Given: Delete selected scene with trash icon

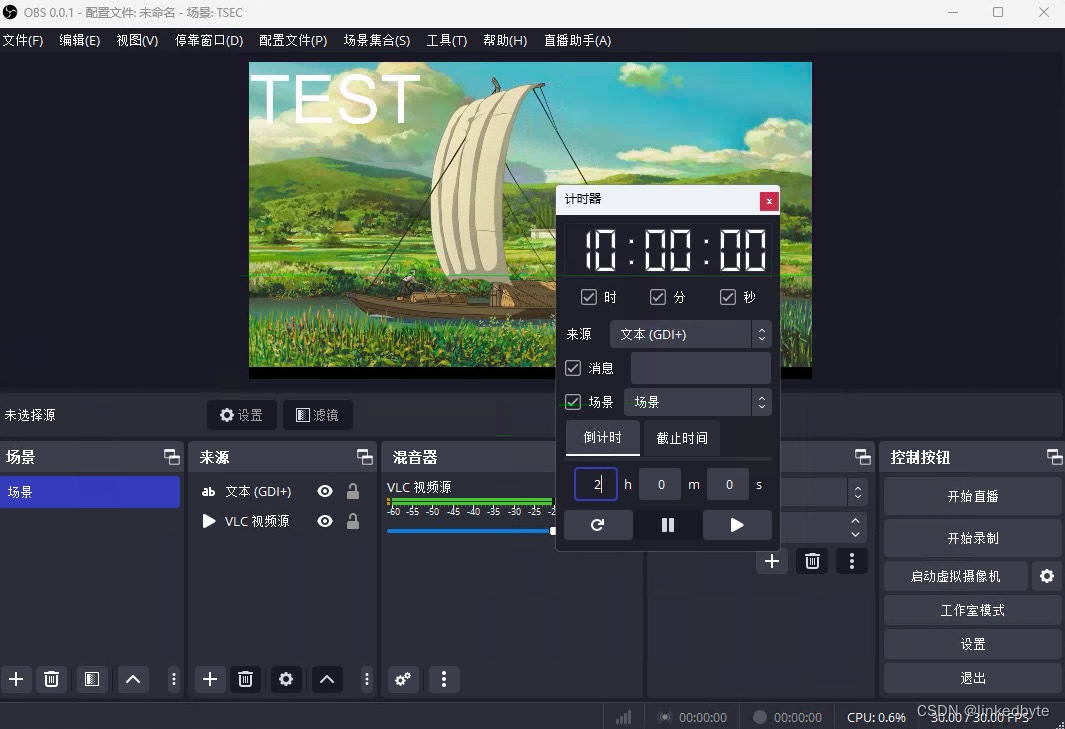Looking at the screenshot, I should tap(52, 679).
